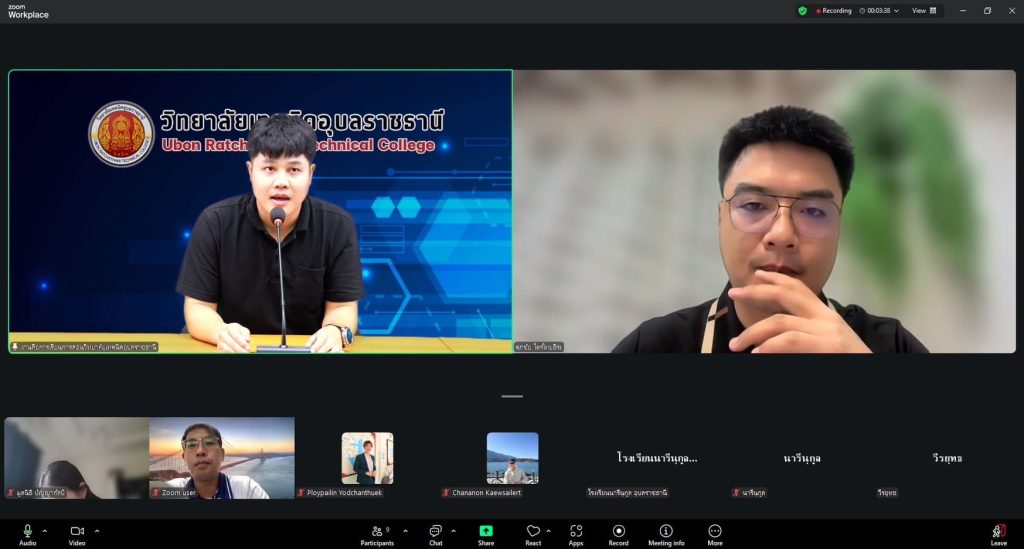The height and width of the screenshot is (549, 1024).
Task: Click the Record icon in toolbar
Action: (619, 531)
